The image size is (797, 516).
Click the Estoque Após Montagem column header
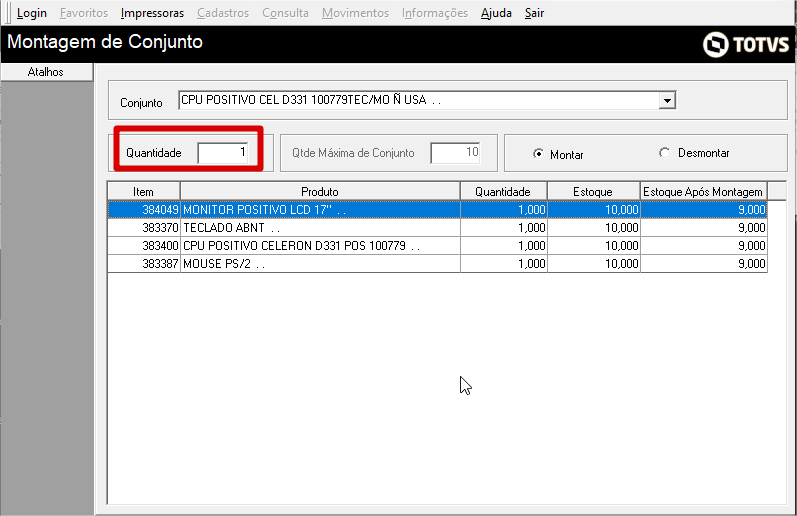coord(703,192)
